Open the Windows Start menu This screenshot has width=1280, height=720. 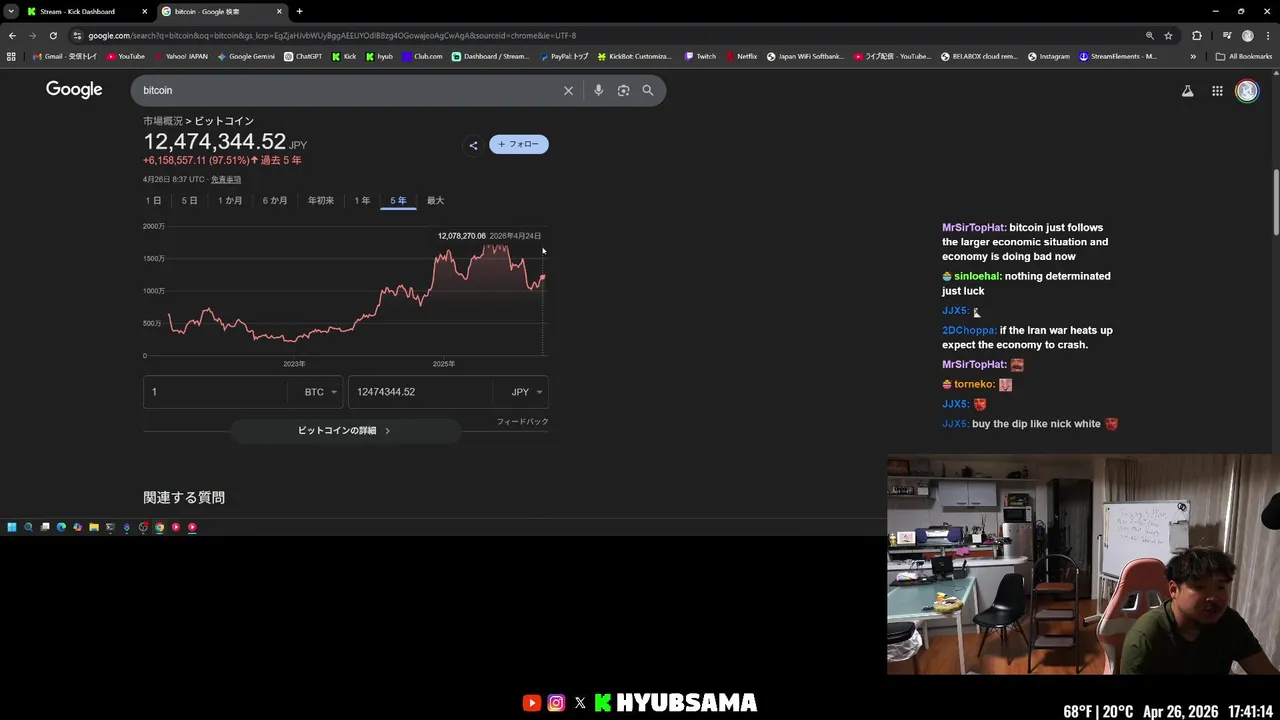click(x=12, y=527)
